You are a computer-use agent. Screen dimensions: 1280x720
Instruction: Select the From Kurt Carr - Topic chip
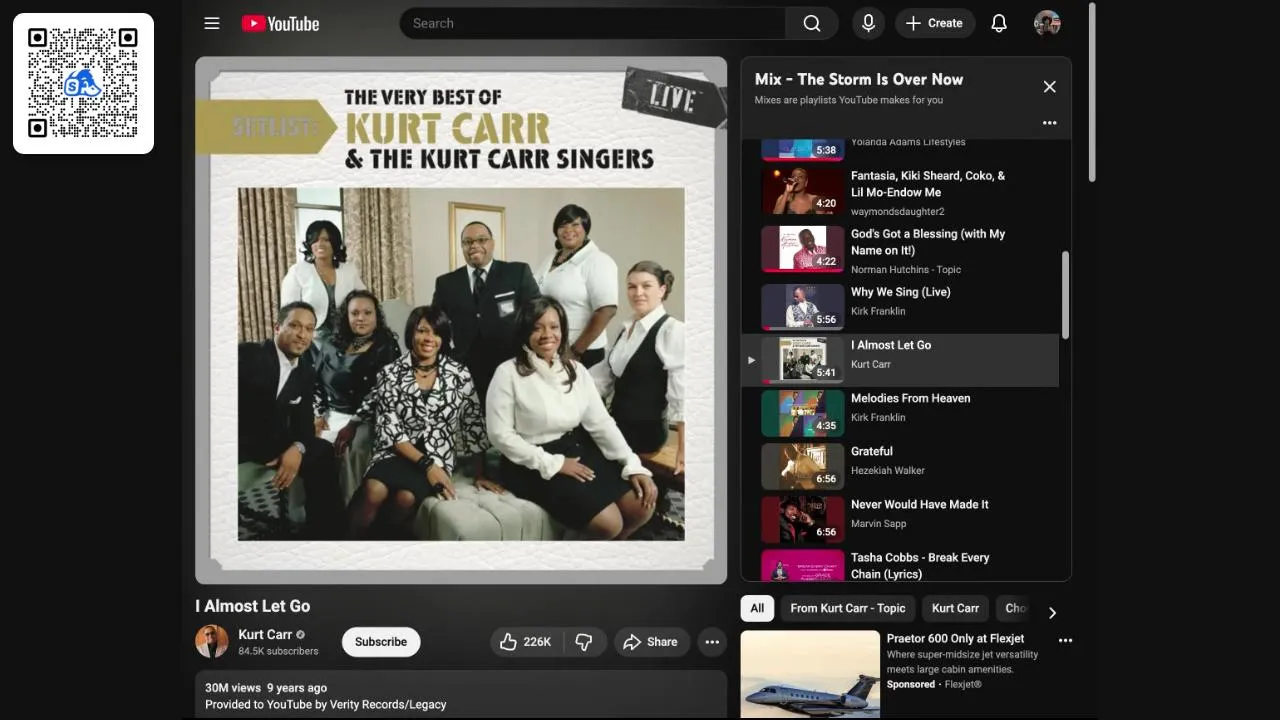(848, 608)
